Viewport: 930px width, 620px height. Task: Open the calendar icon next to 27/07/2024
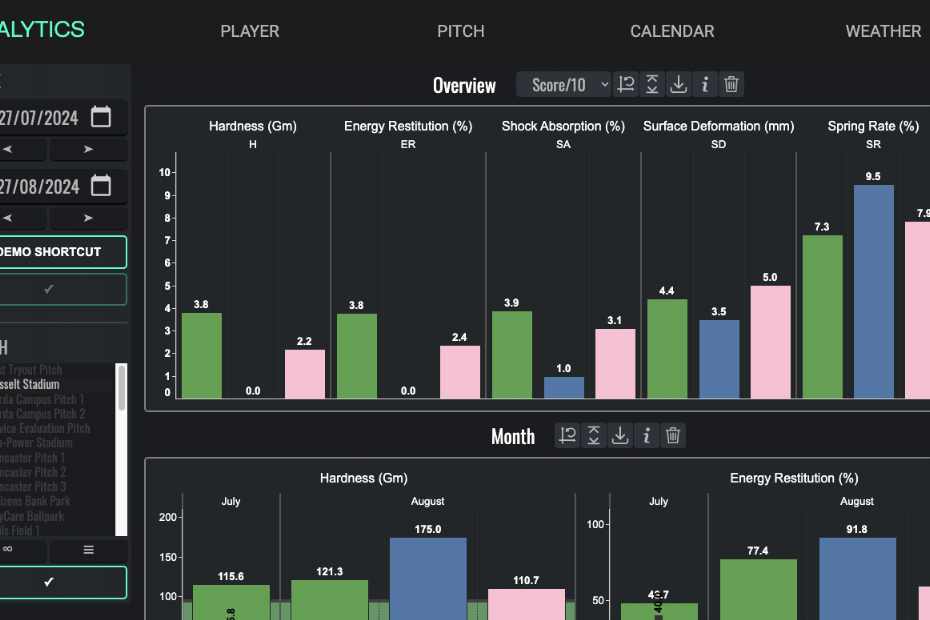point(100,116)
